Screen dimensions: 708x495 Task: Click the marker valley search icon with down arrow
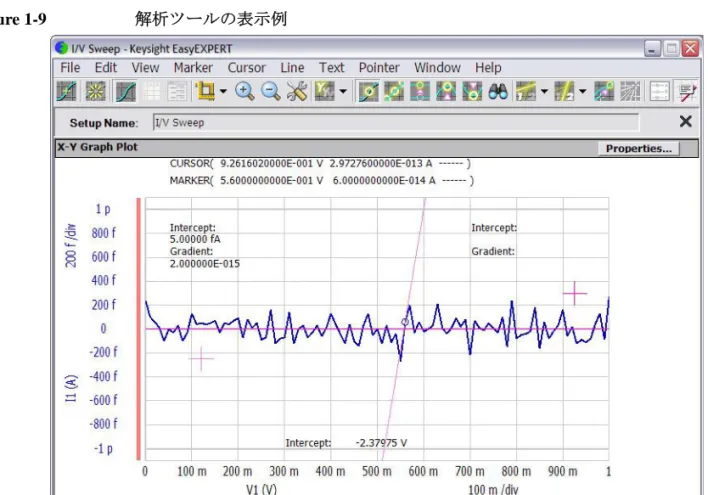coord(472,91)
